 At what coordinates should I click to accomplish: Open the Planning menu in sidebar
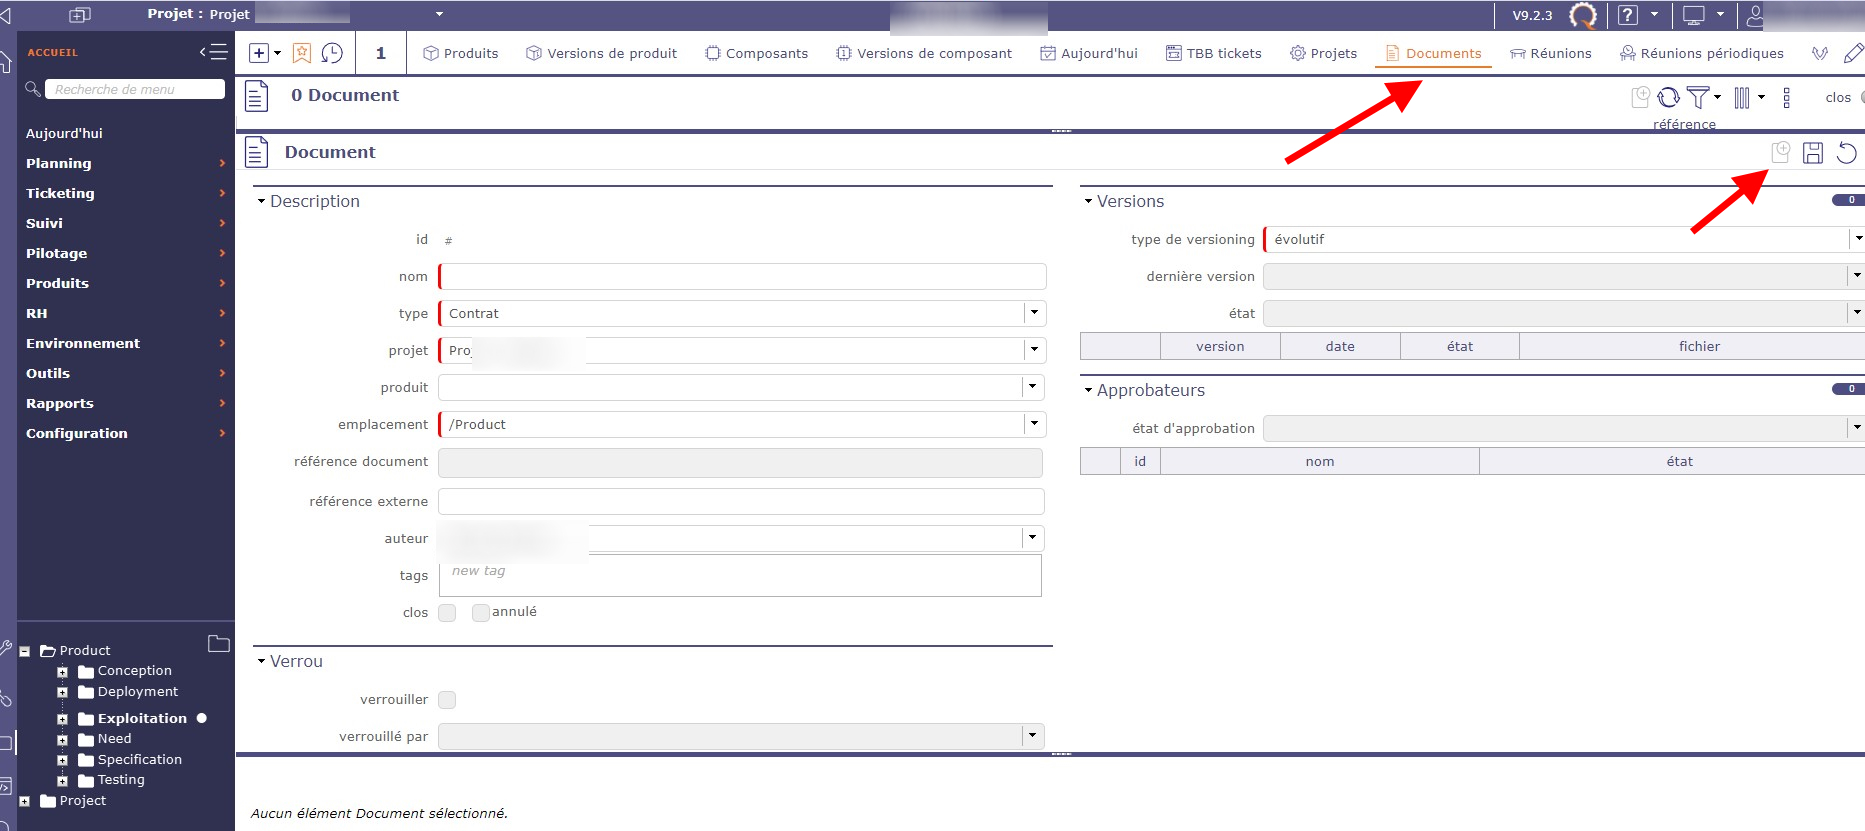point(59,163)
